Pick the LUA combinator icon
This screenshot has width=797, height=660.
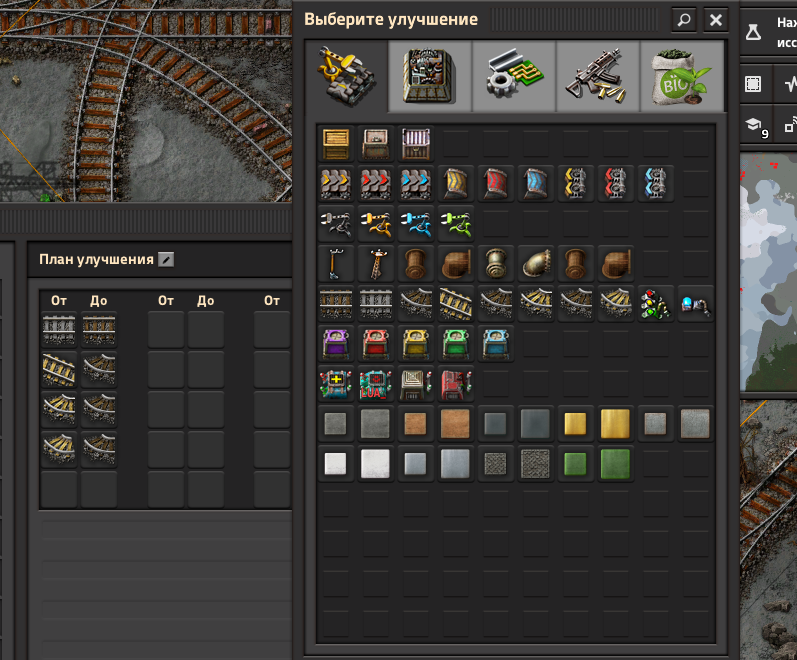coord(376,383)
